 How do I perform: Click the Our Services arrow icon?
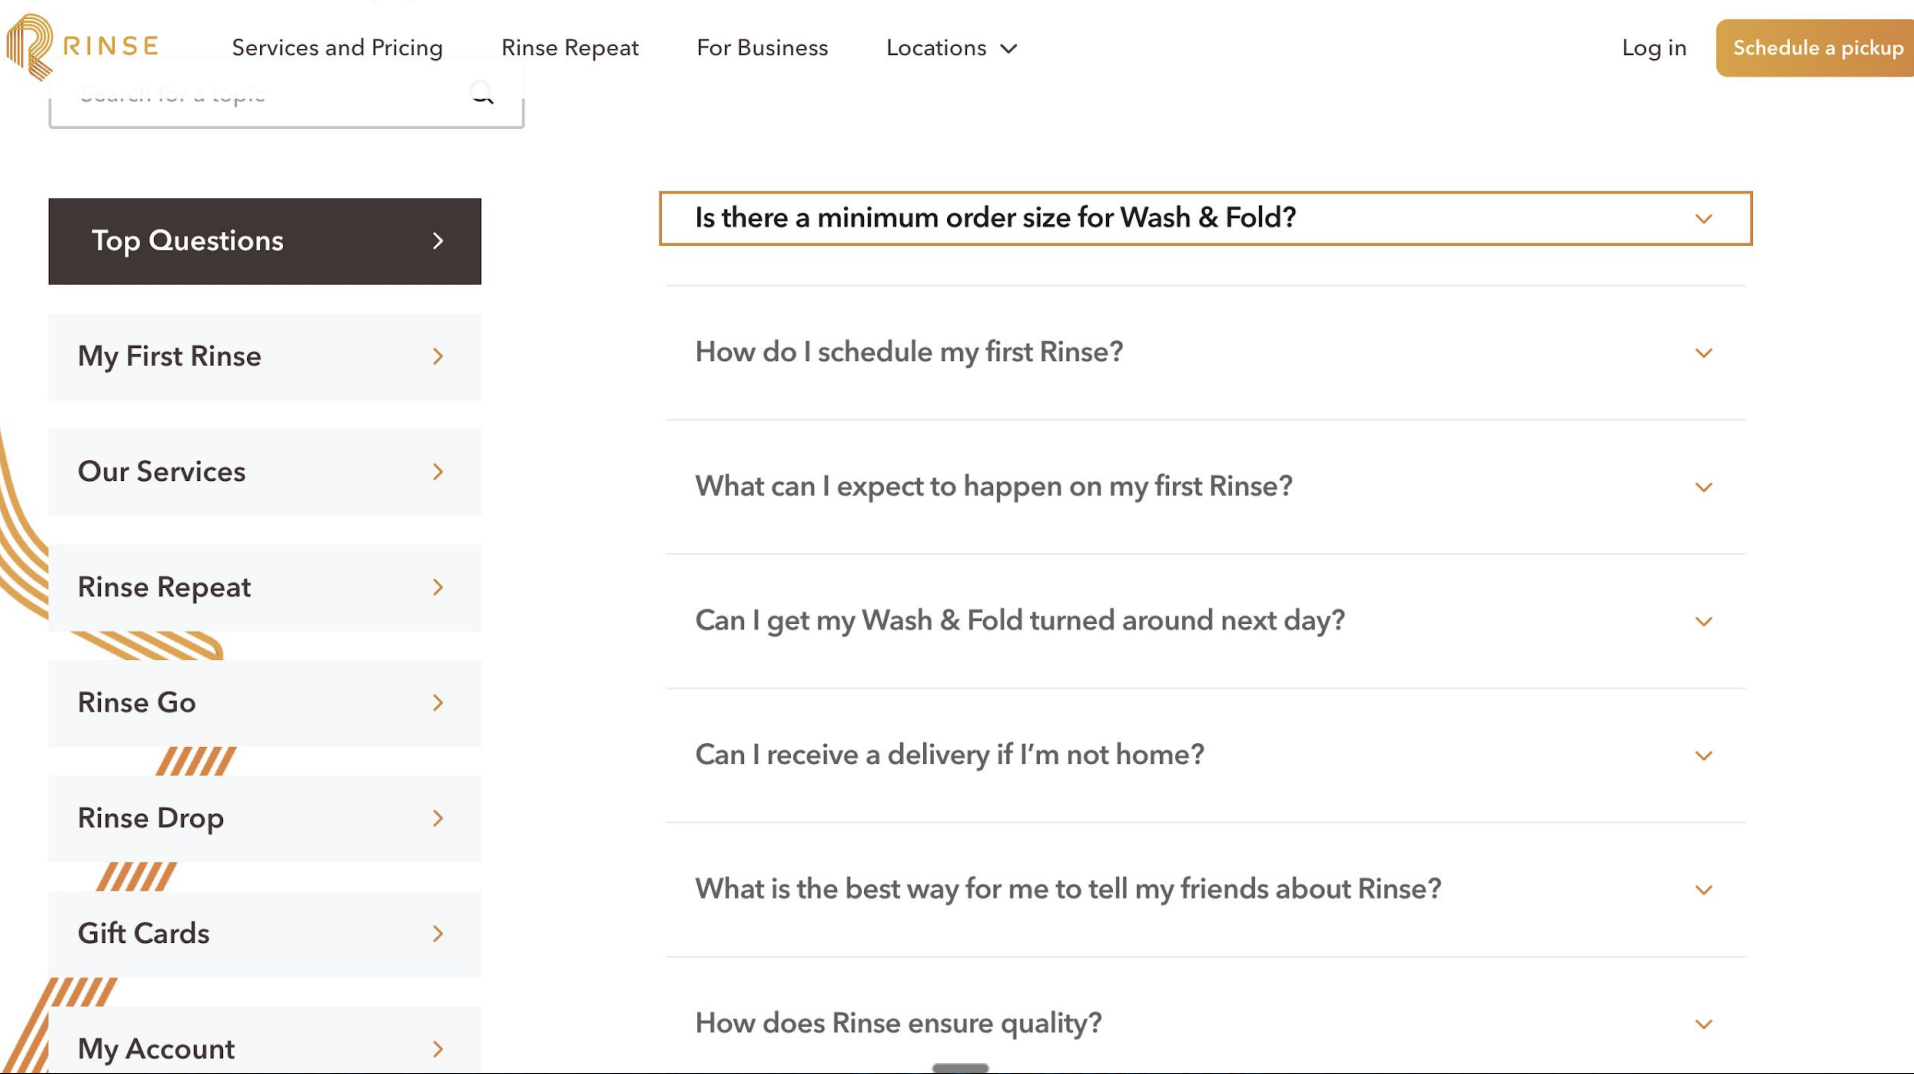point(438,472)
